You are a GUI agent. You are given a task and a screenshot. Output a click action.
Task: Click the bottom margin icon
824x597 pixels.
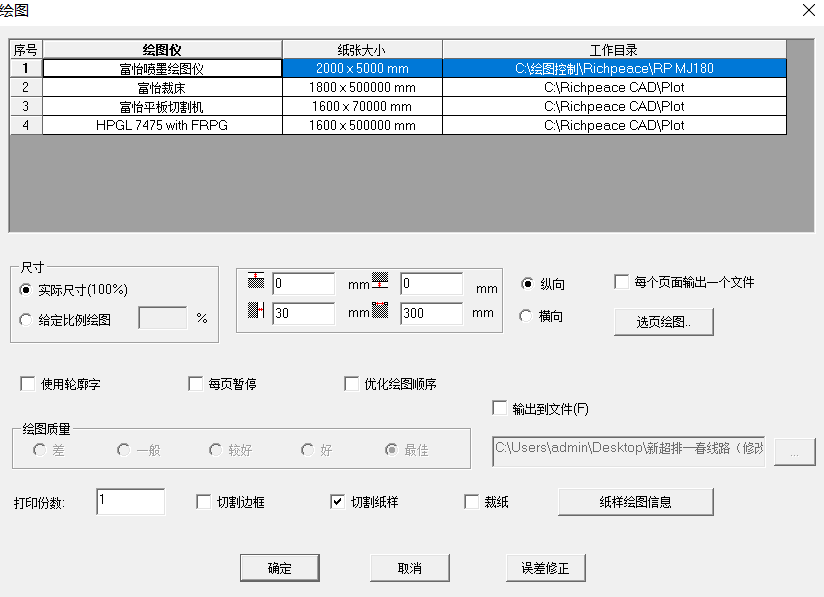pos(381,282)
